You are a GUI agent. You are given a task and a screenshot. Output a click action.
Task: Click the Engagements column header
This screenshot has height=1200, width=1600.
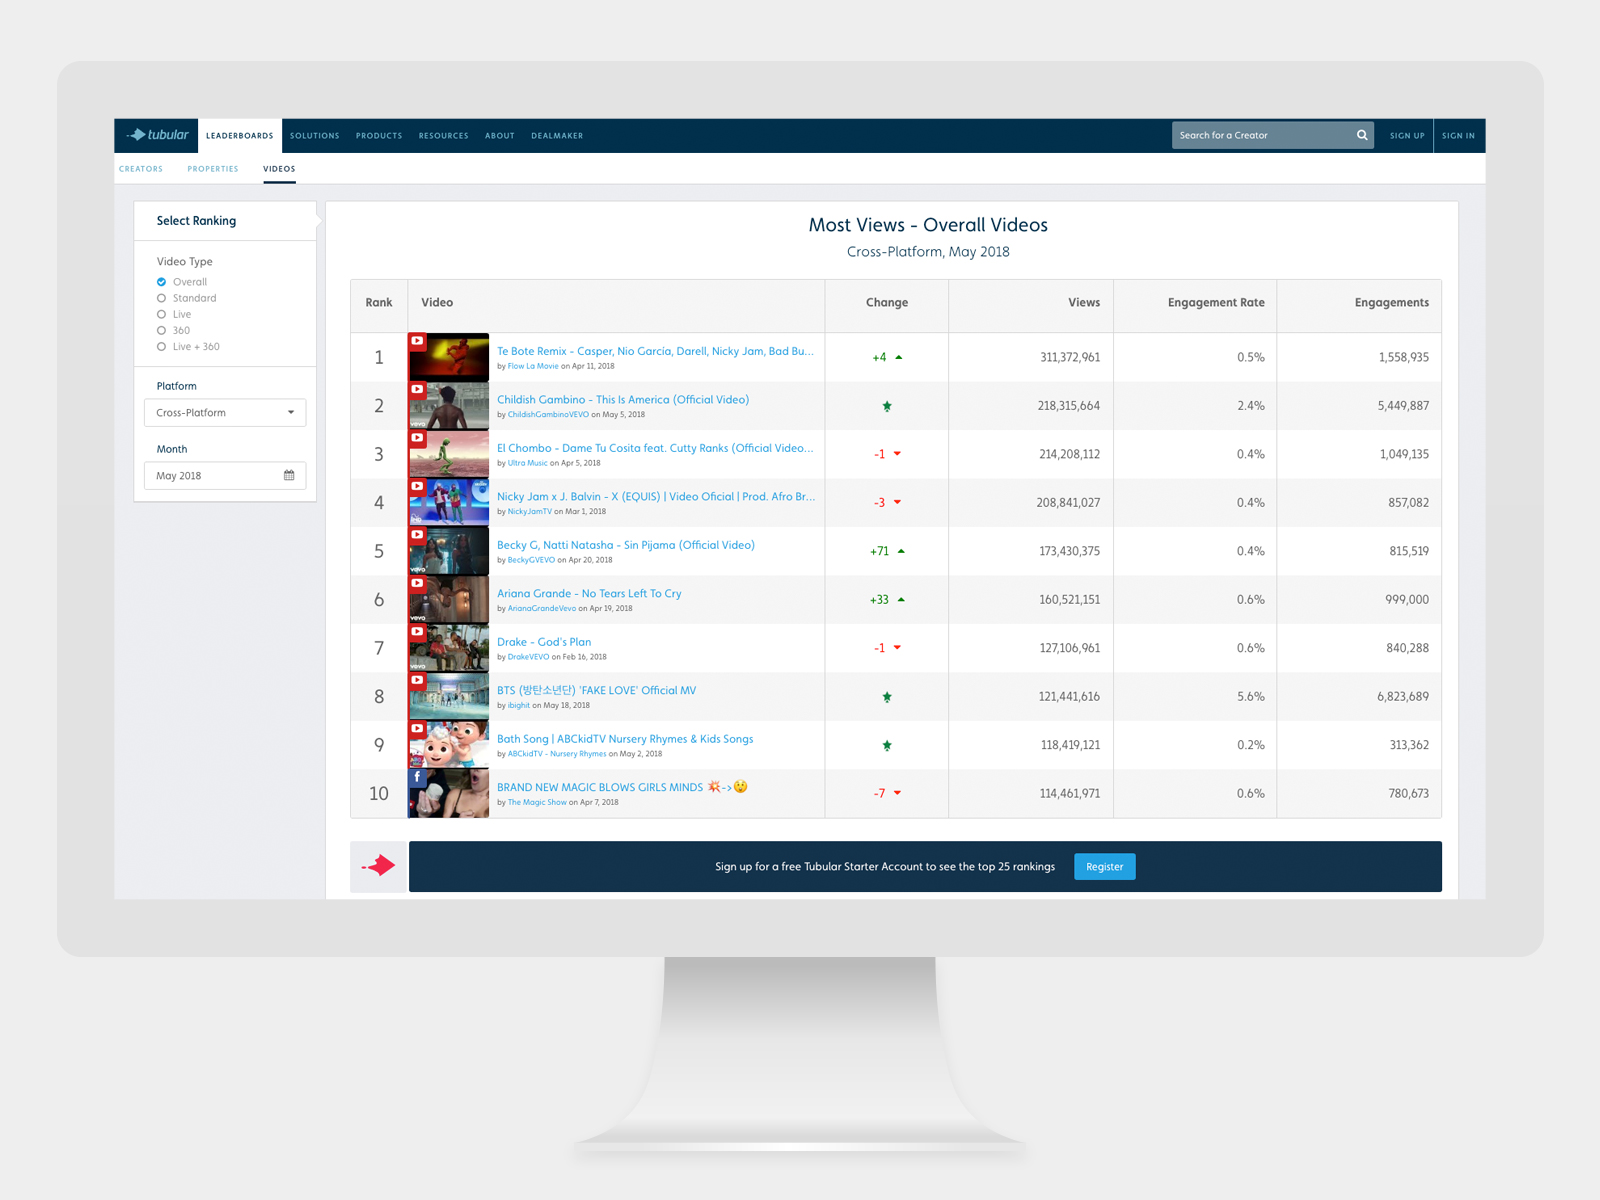(x=1392, y=302)
